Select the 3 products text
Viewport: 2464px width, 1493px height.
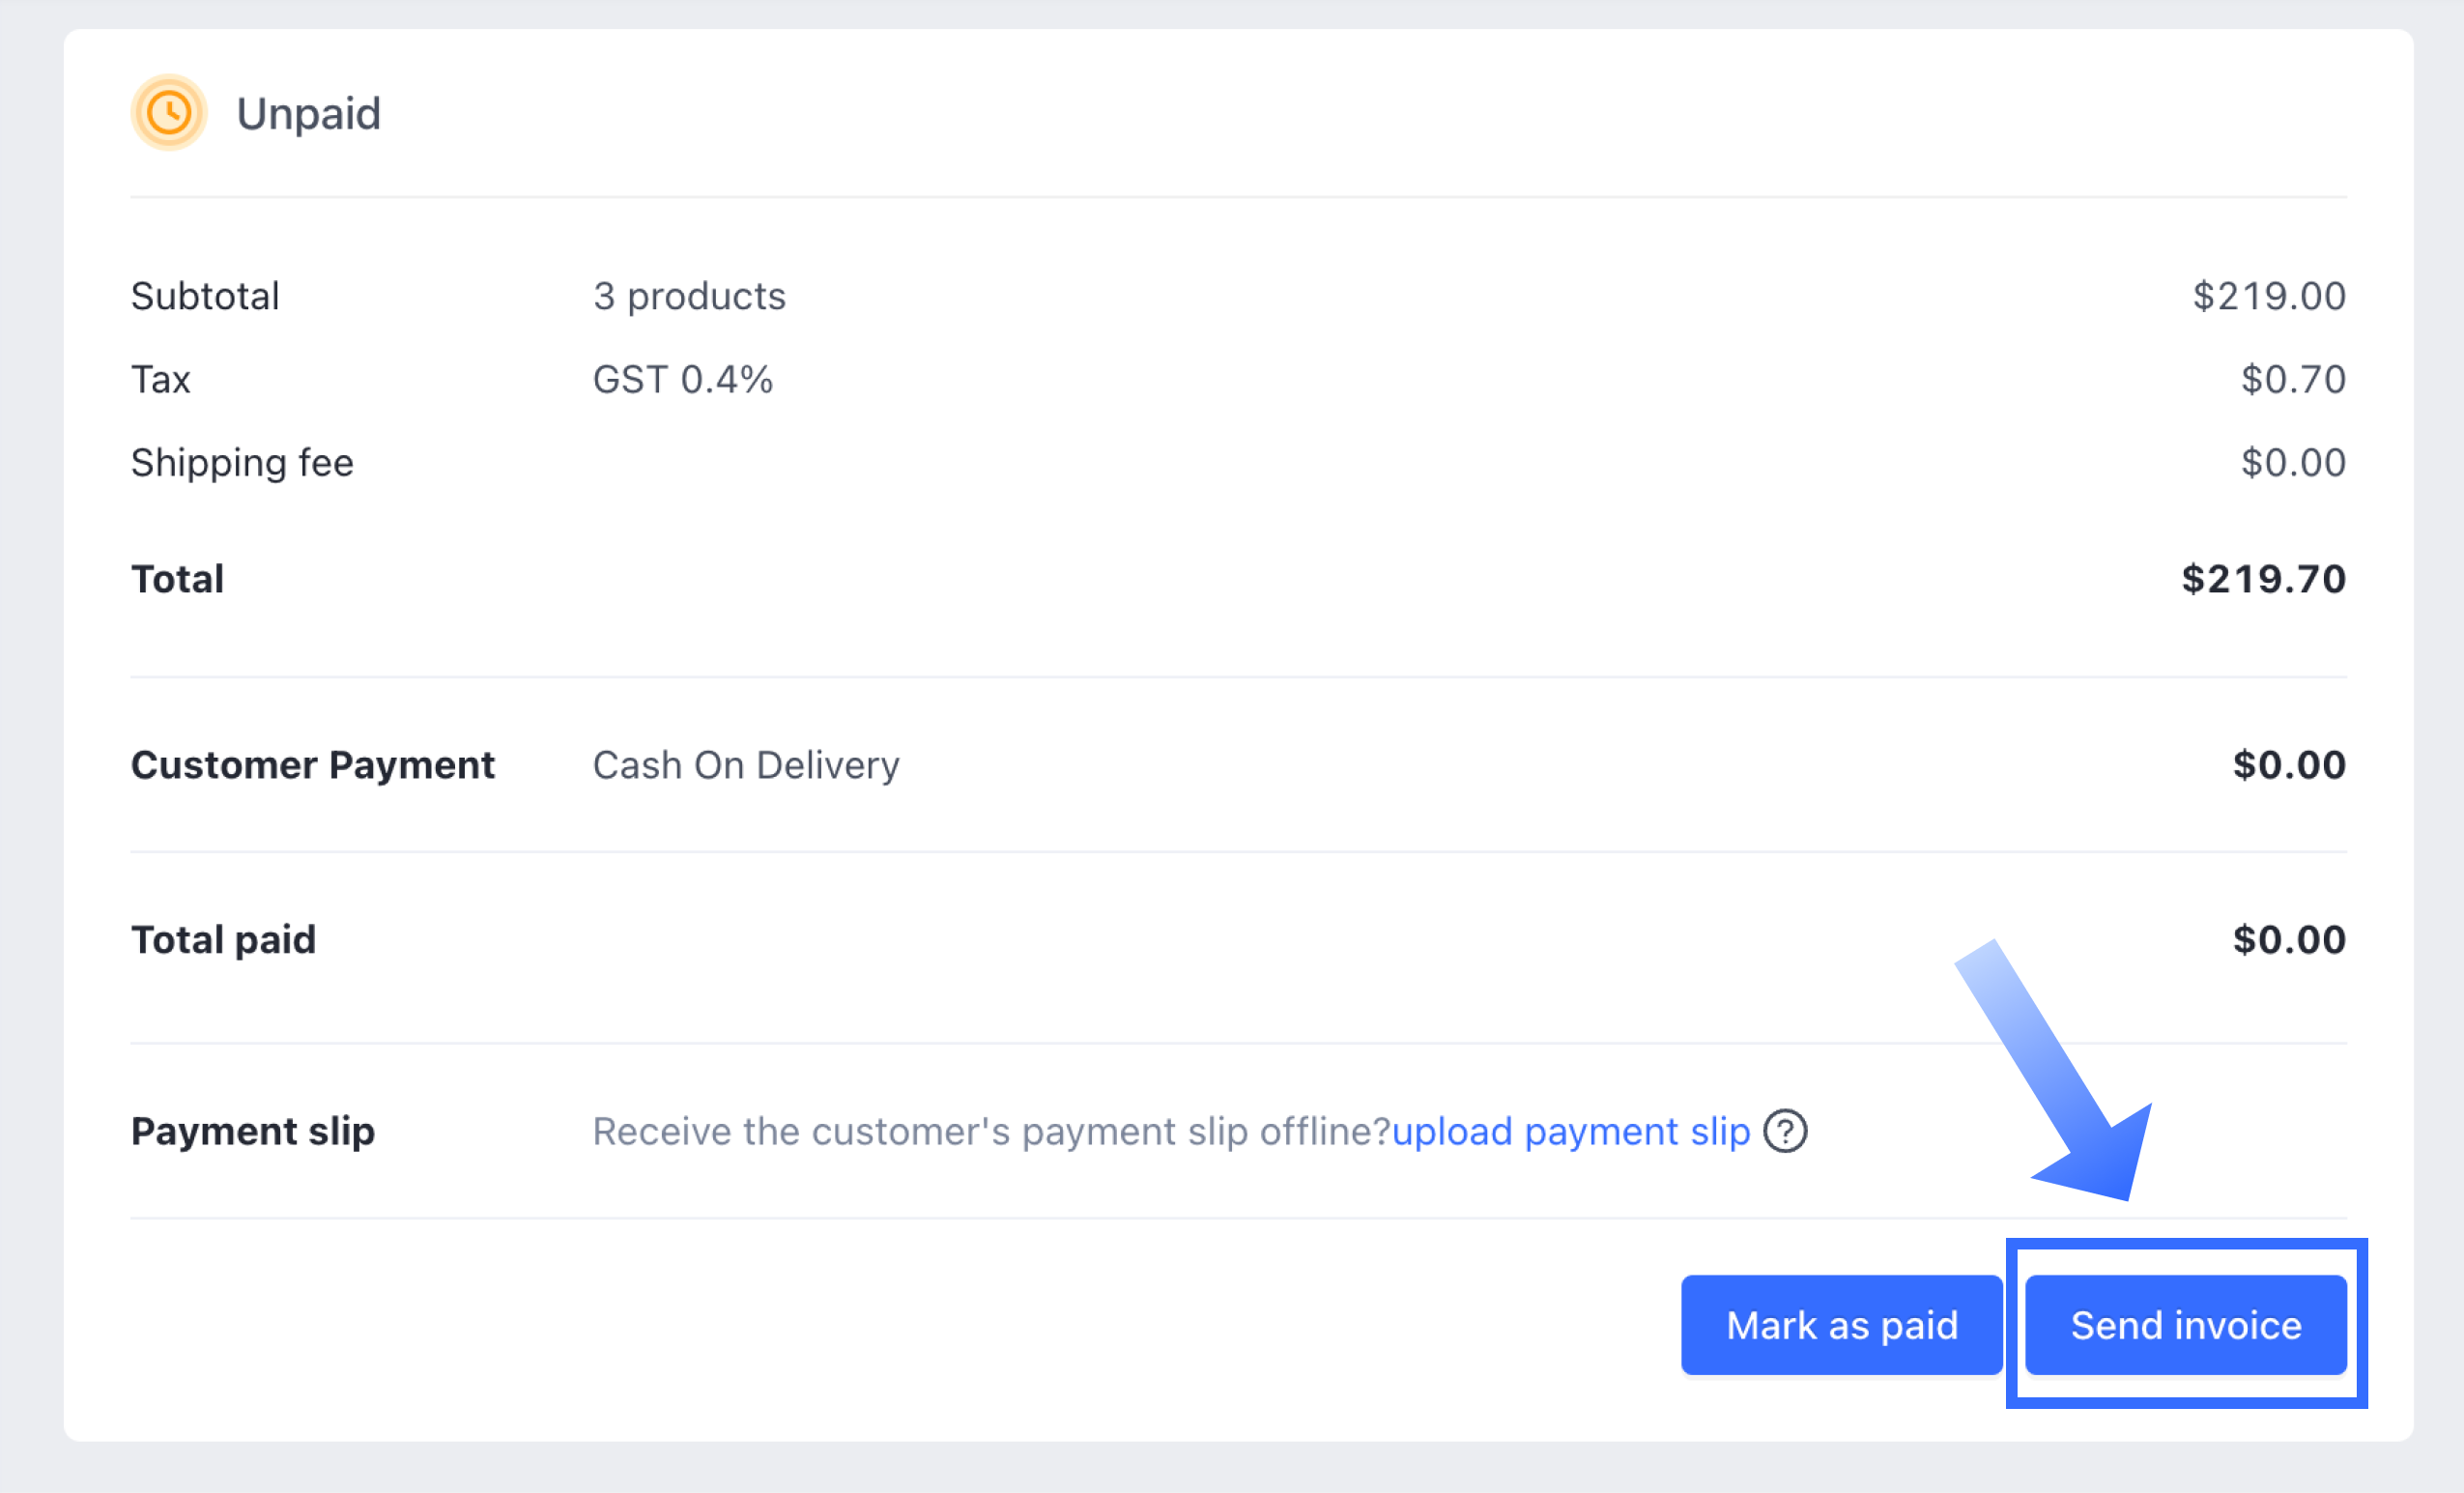(690, 297)
